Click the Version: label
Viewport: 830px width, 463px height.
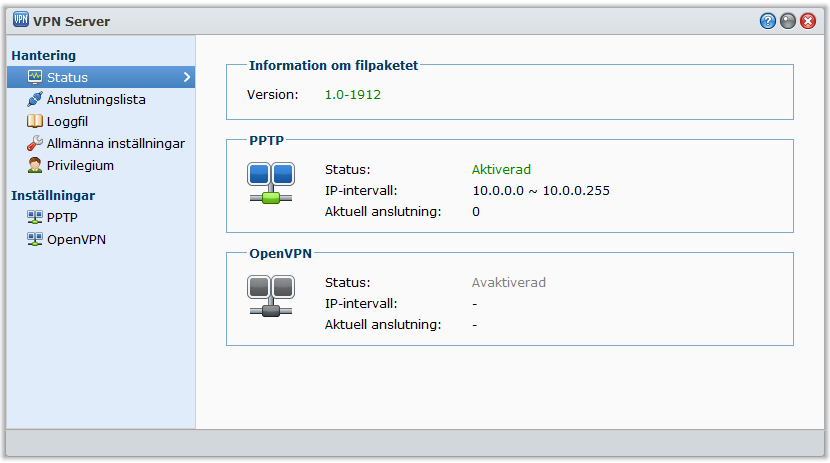coord(273,95)
